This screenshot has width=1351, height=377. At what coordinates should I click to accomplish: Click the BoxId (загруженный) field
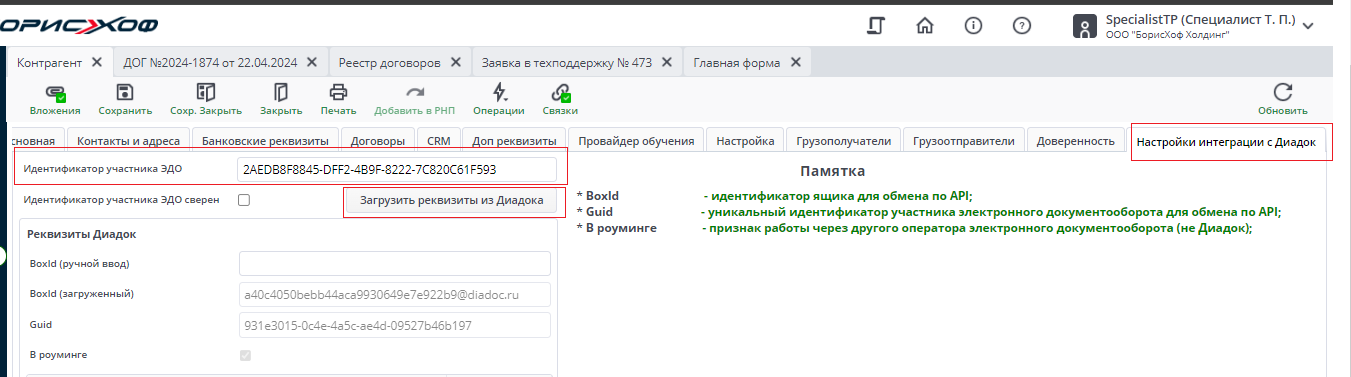(395, 294)
